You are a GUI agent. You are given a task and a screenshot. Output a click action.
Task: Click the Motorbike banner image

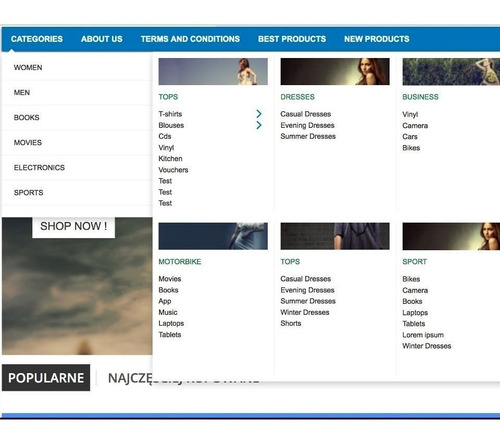click(213, 236)
